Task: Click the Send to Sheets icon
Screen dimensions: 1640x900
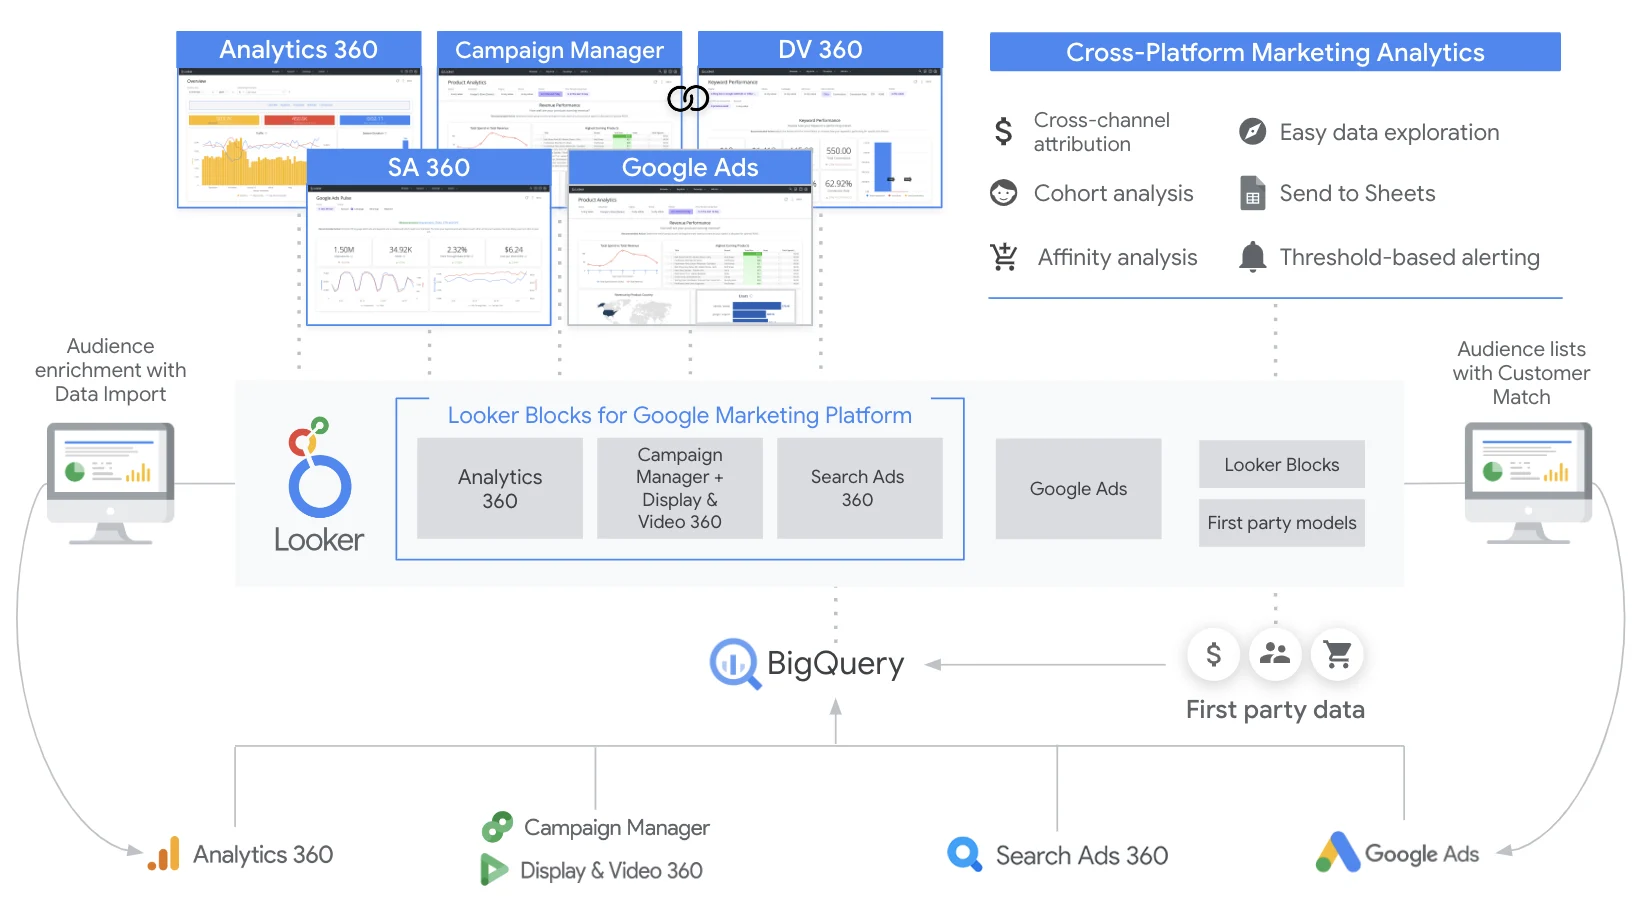Action: [1251, 193]
